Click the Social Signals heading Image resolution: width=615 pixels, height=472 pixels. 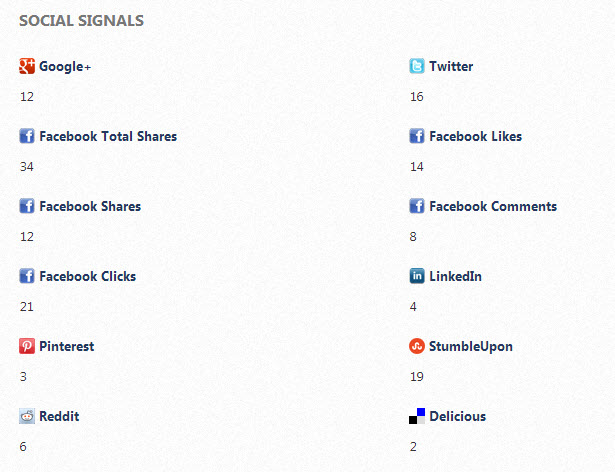pos(81,21)
